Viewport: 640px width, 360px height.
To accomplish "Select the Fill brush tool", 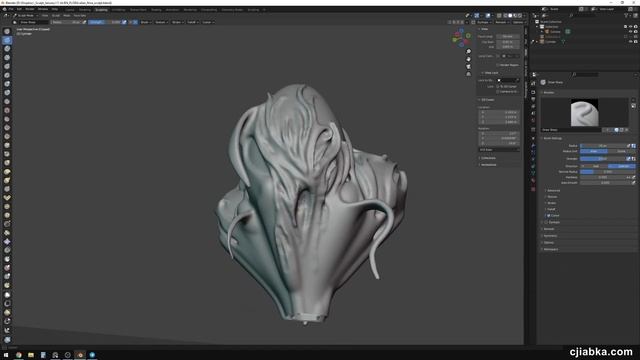I will [7, 128].
